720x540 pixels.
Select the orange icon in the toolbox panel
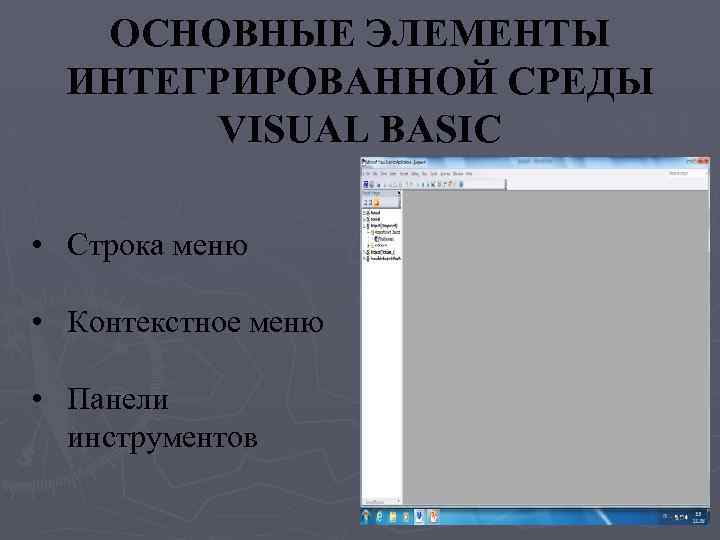[377, 202]
